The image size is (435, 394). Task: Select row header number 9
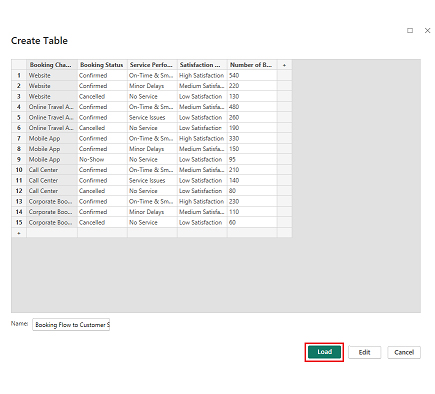pos(19,159)
